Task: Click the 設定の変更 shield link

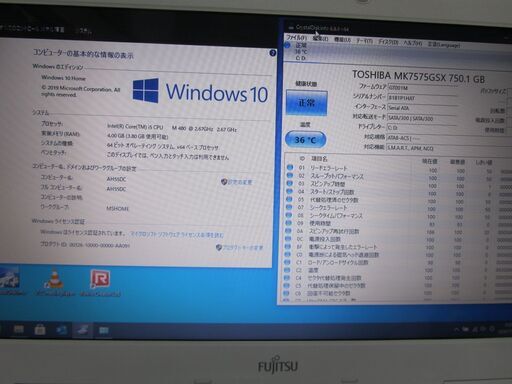Action: pyautogui.click(x=237, y=182)
